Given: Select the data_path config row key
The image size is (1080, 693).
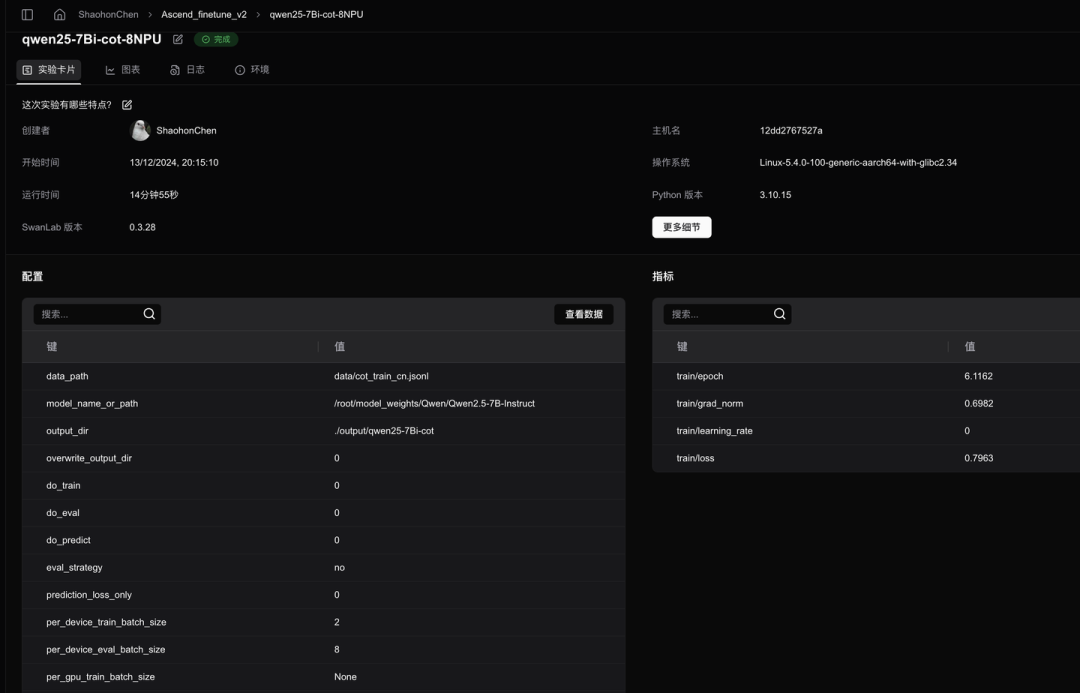Looking at the screenshot, I should point(67,376).
